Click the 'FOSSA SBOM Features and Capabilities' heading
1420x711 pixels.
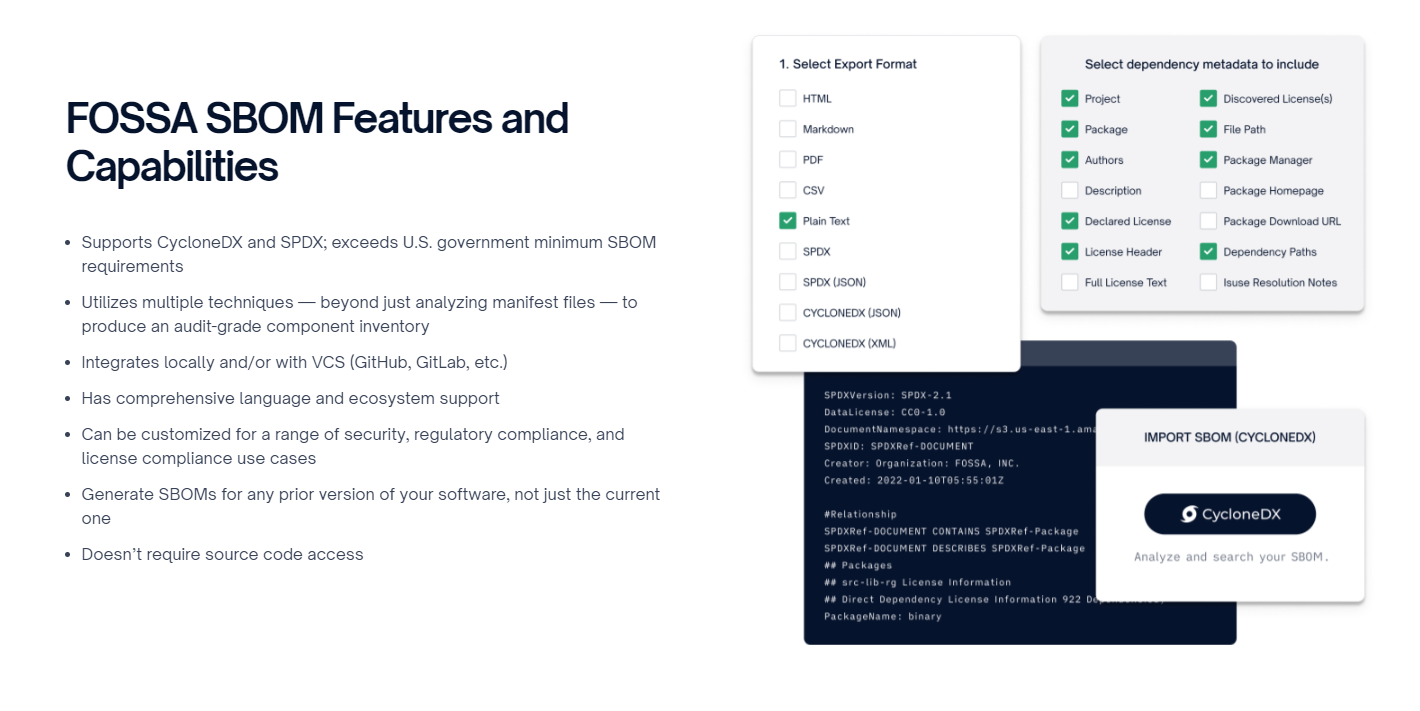(x=317, y=142)
